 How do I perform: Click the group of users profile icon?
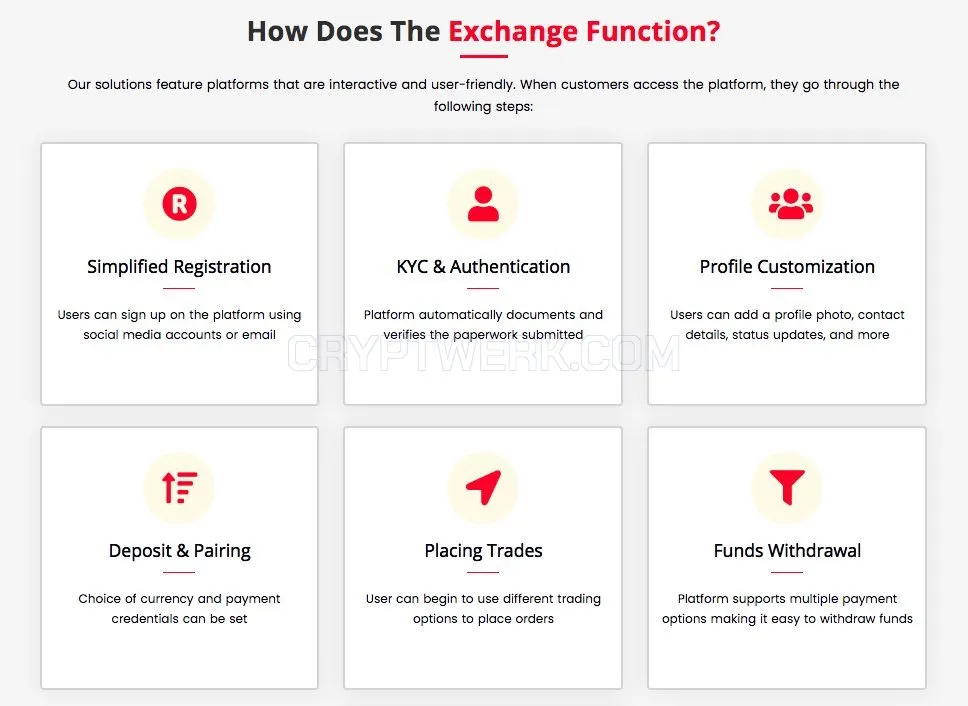tap(791, 204)
